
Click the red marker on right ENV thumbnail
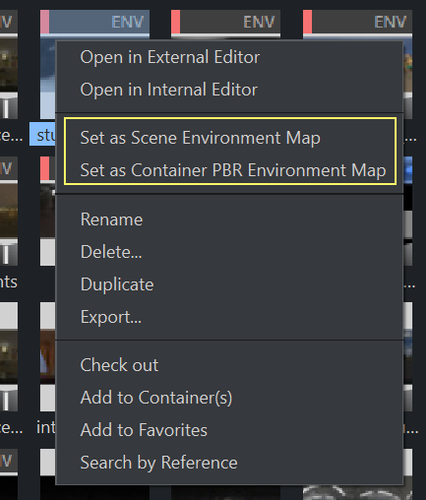307,22
